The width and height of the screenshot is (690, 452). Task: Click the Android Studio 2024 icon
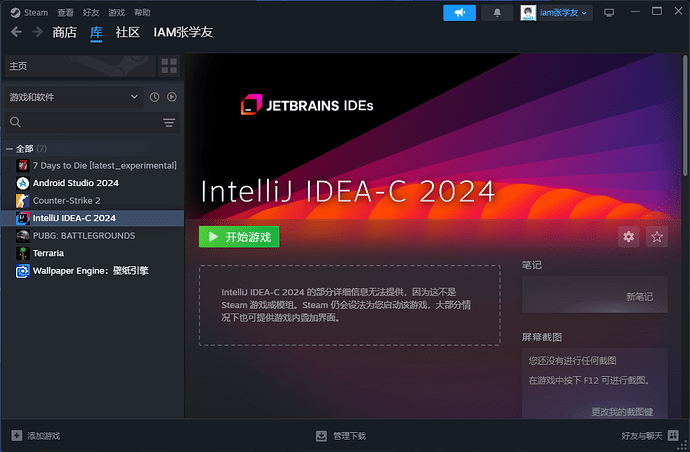pyautogui.click(x=22, y=183)
